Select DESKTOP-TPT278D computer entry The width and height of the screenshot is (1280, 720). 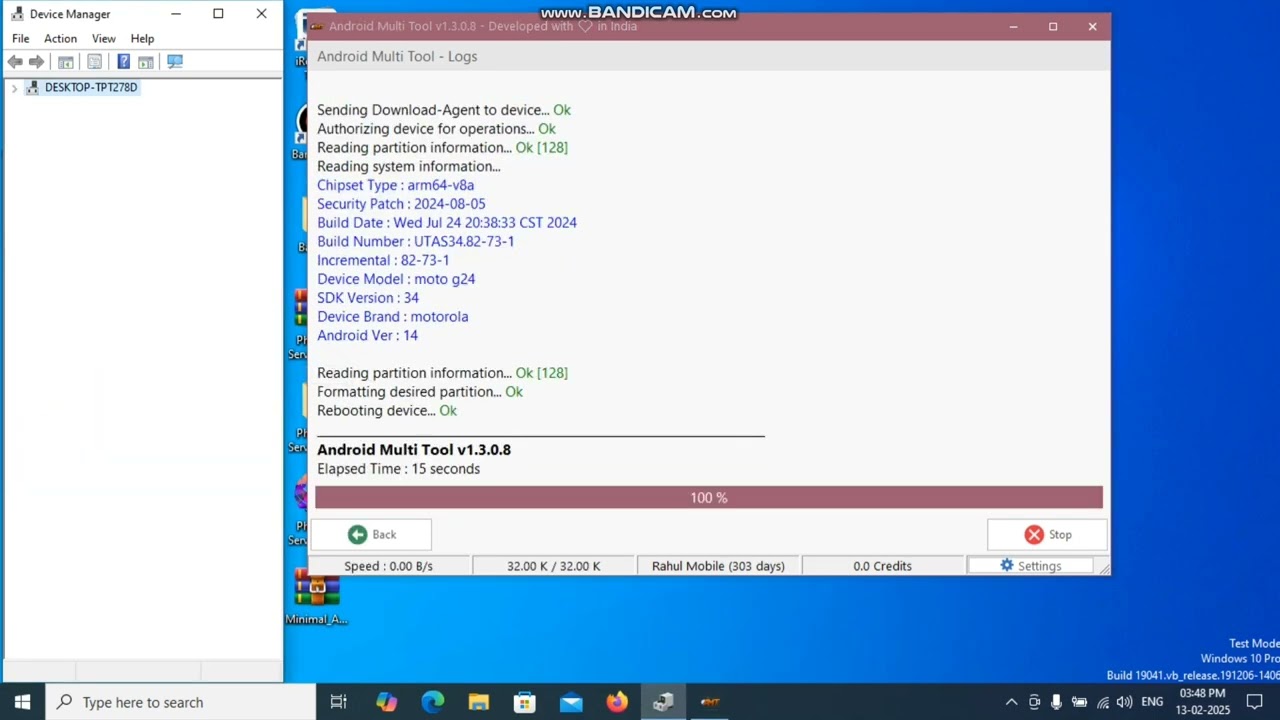91,88
